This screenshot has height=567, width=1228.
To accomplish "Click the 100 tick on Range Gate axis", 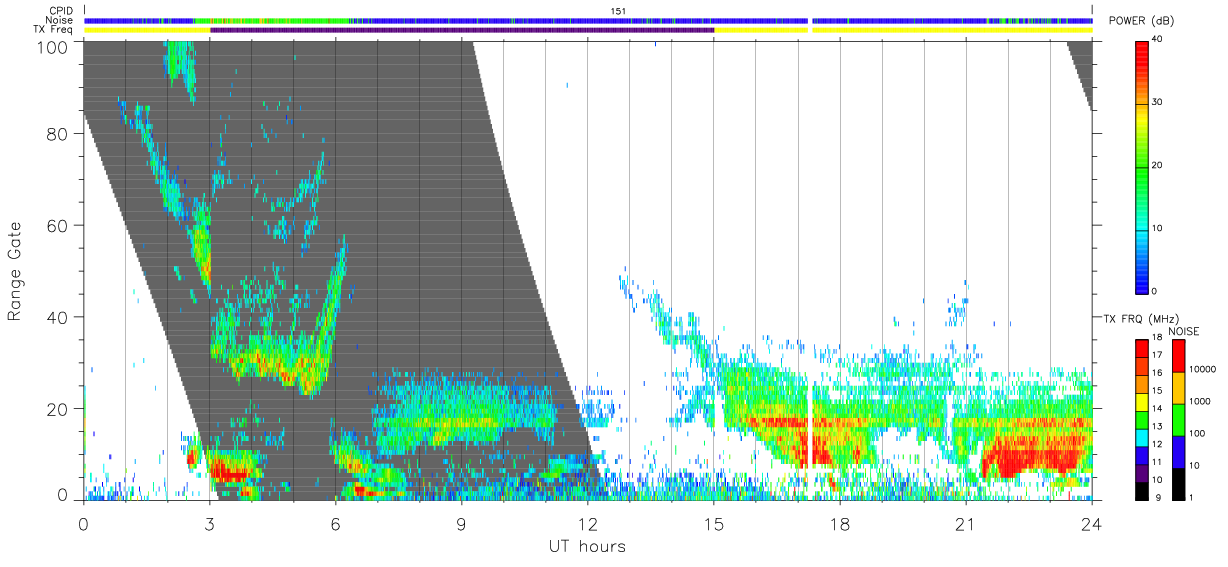I will pos(55,47).
